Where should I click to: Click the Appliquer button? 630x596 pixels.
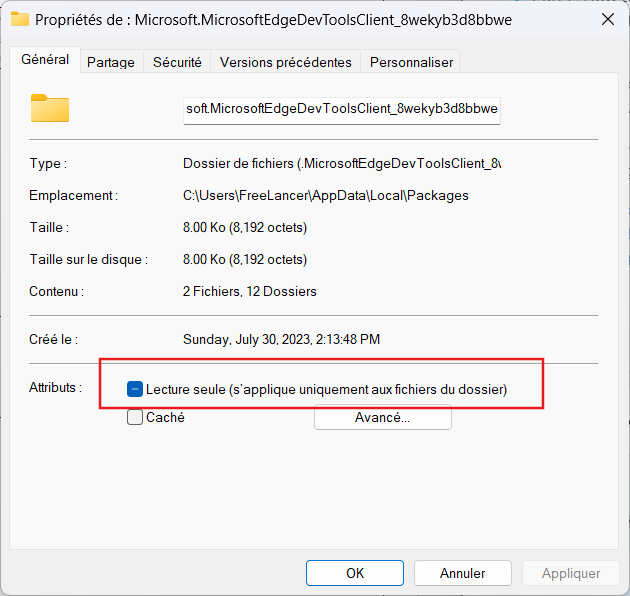point(571,573)
